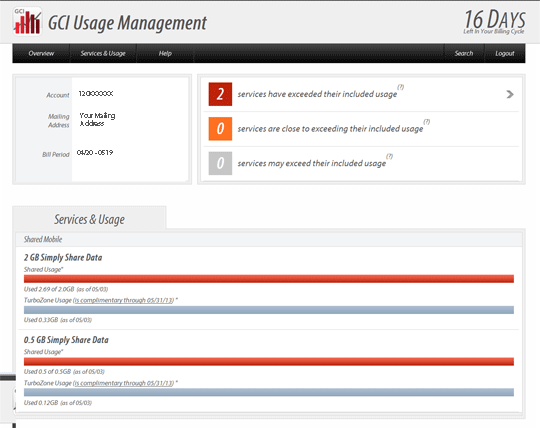The width and height of the screenshot is (540, 428).
Task: Click bill period value 04/20 - 05/19
Action: (95, 153)
